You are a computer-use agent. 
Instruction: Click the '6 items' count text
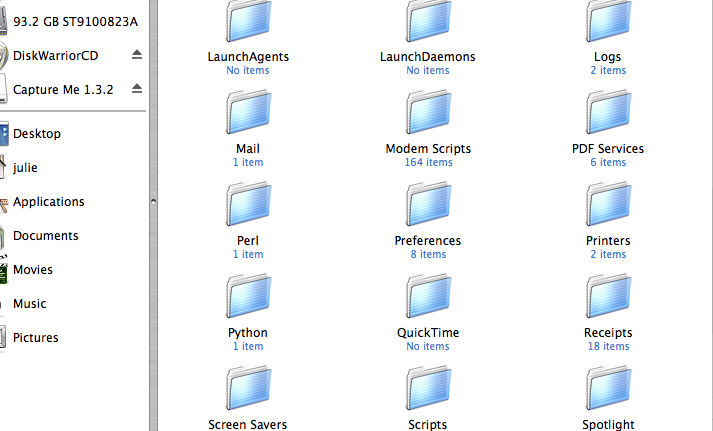pos(608,162)
